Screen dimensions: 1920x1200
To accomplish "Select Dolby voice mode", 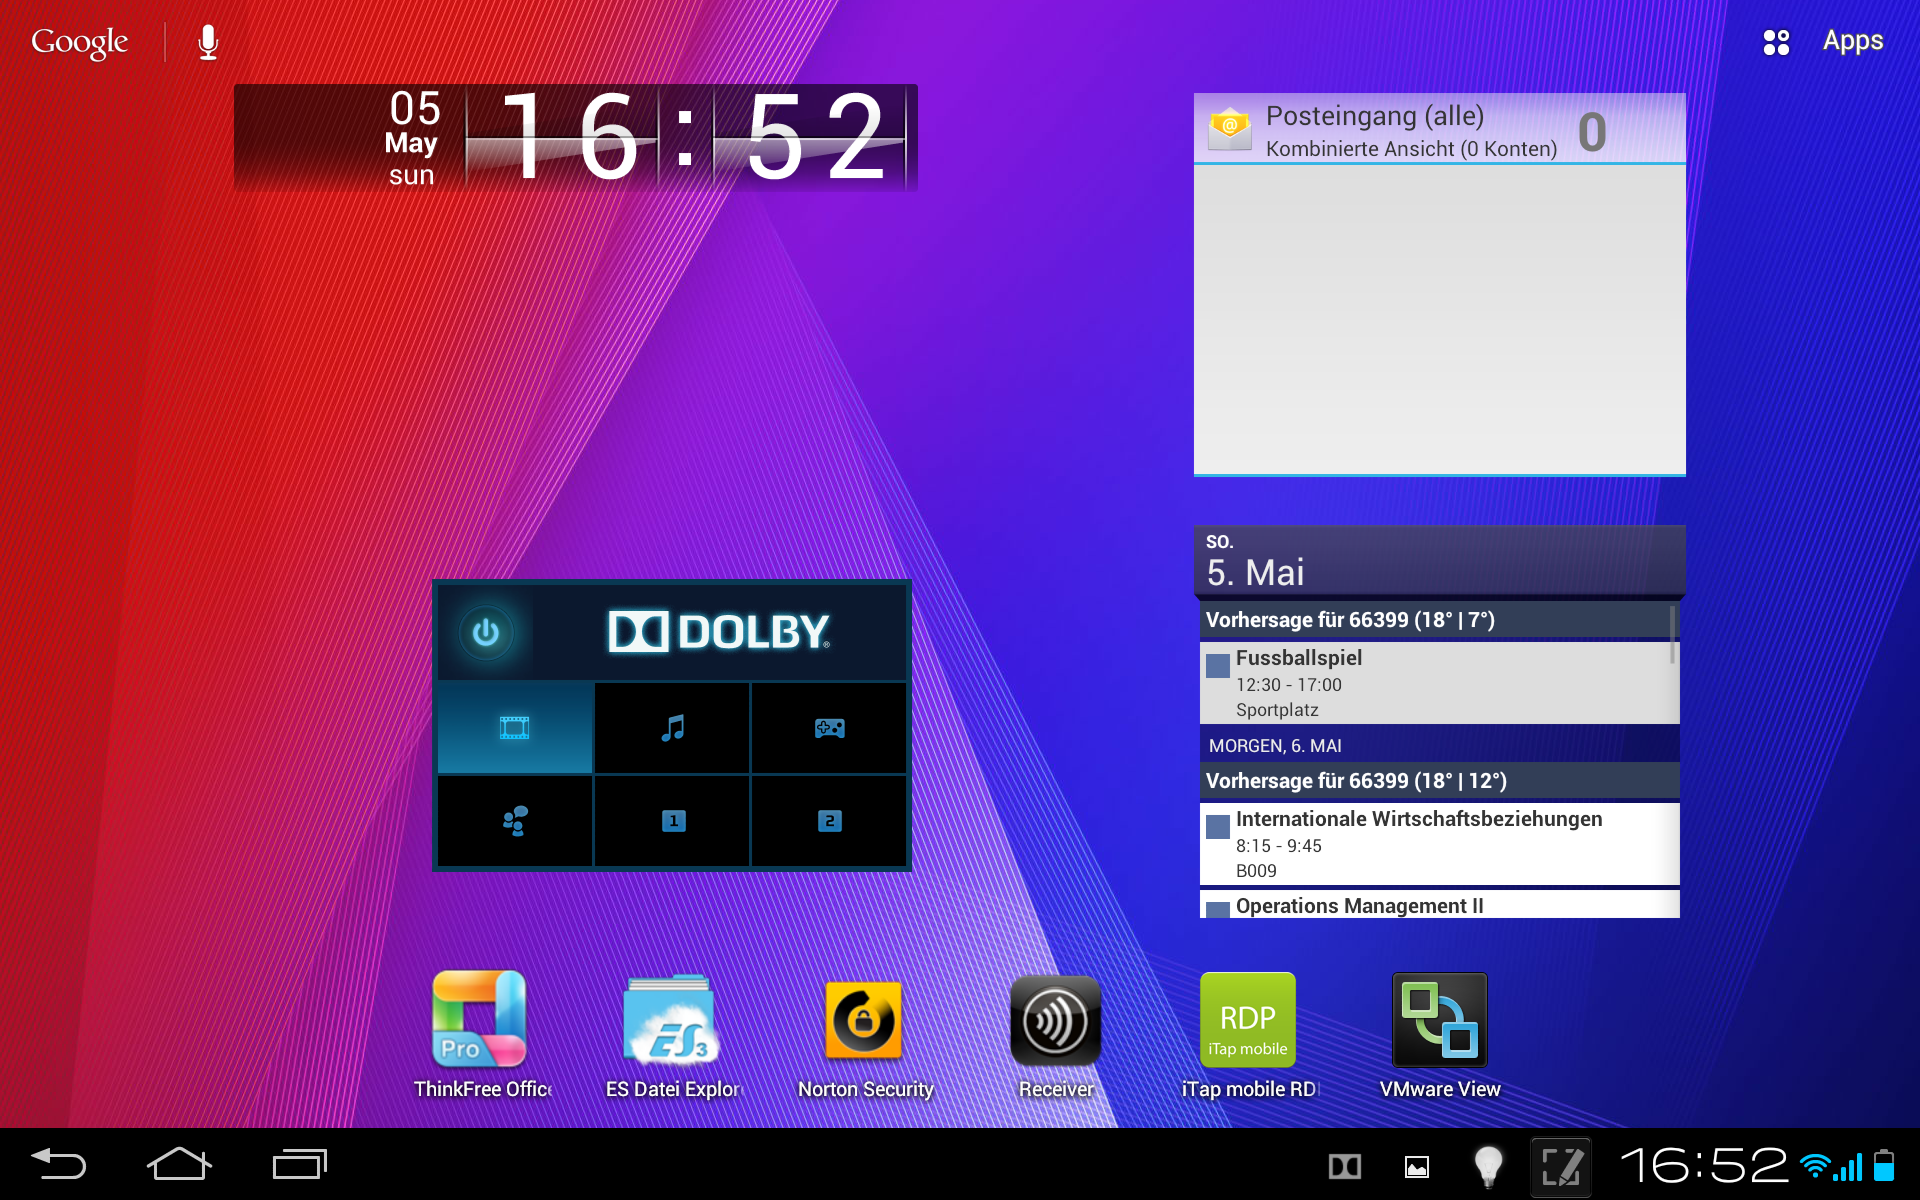I will [515, 821].
